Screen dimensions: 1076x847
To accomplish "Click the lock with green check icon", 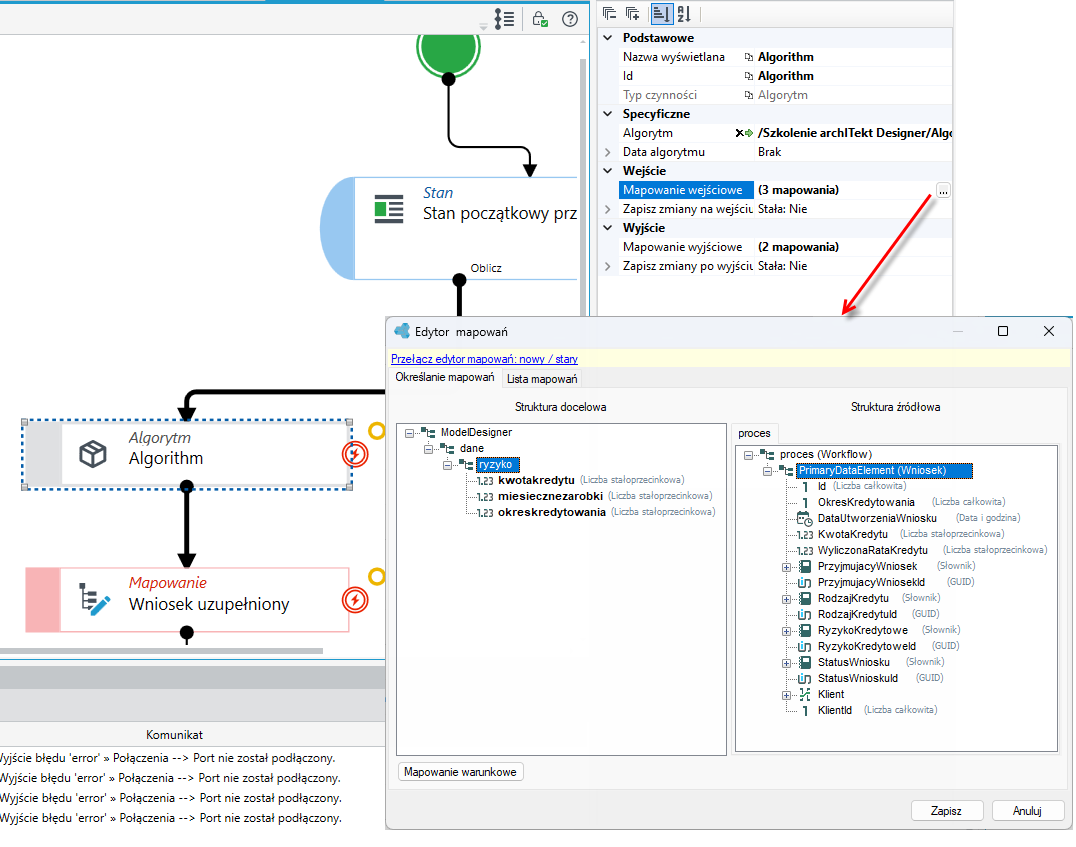I will coord(540,19).
